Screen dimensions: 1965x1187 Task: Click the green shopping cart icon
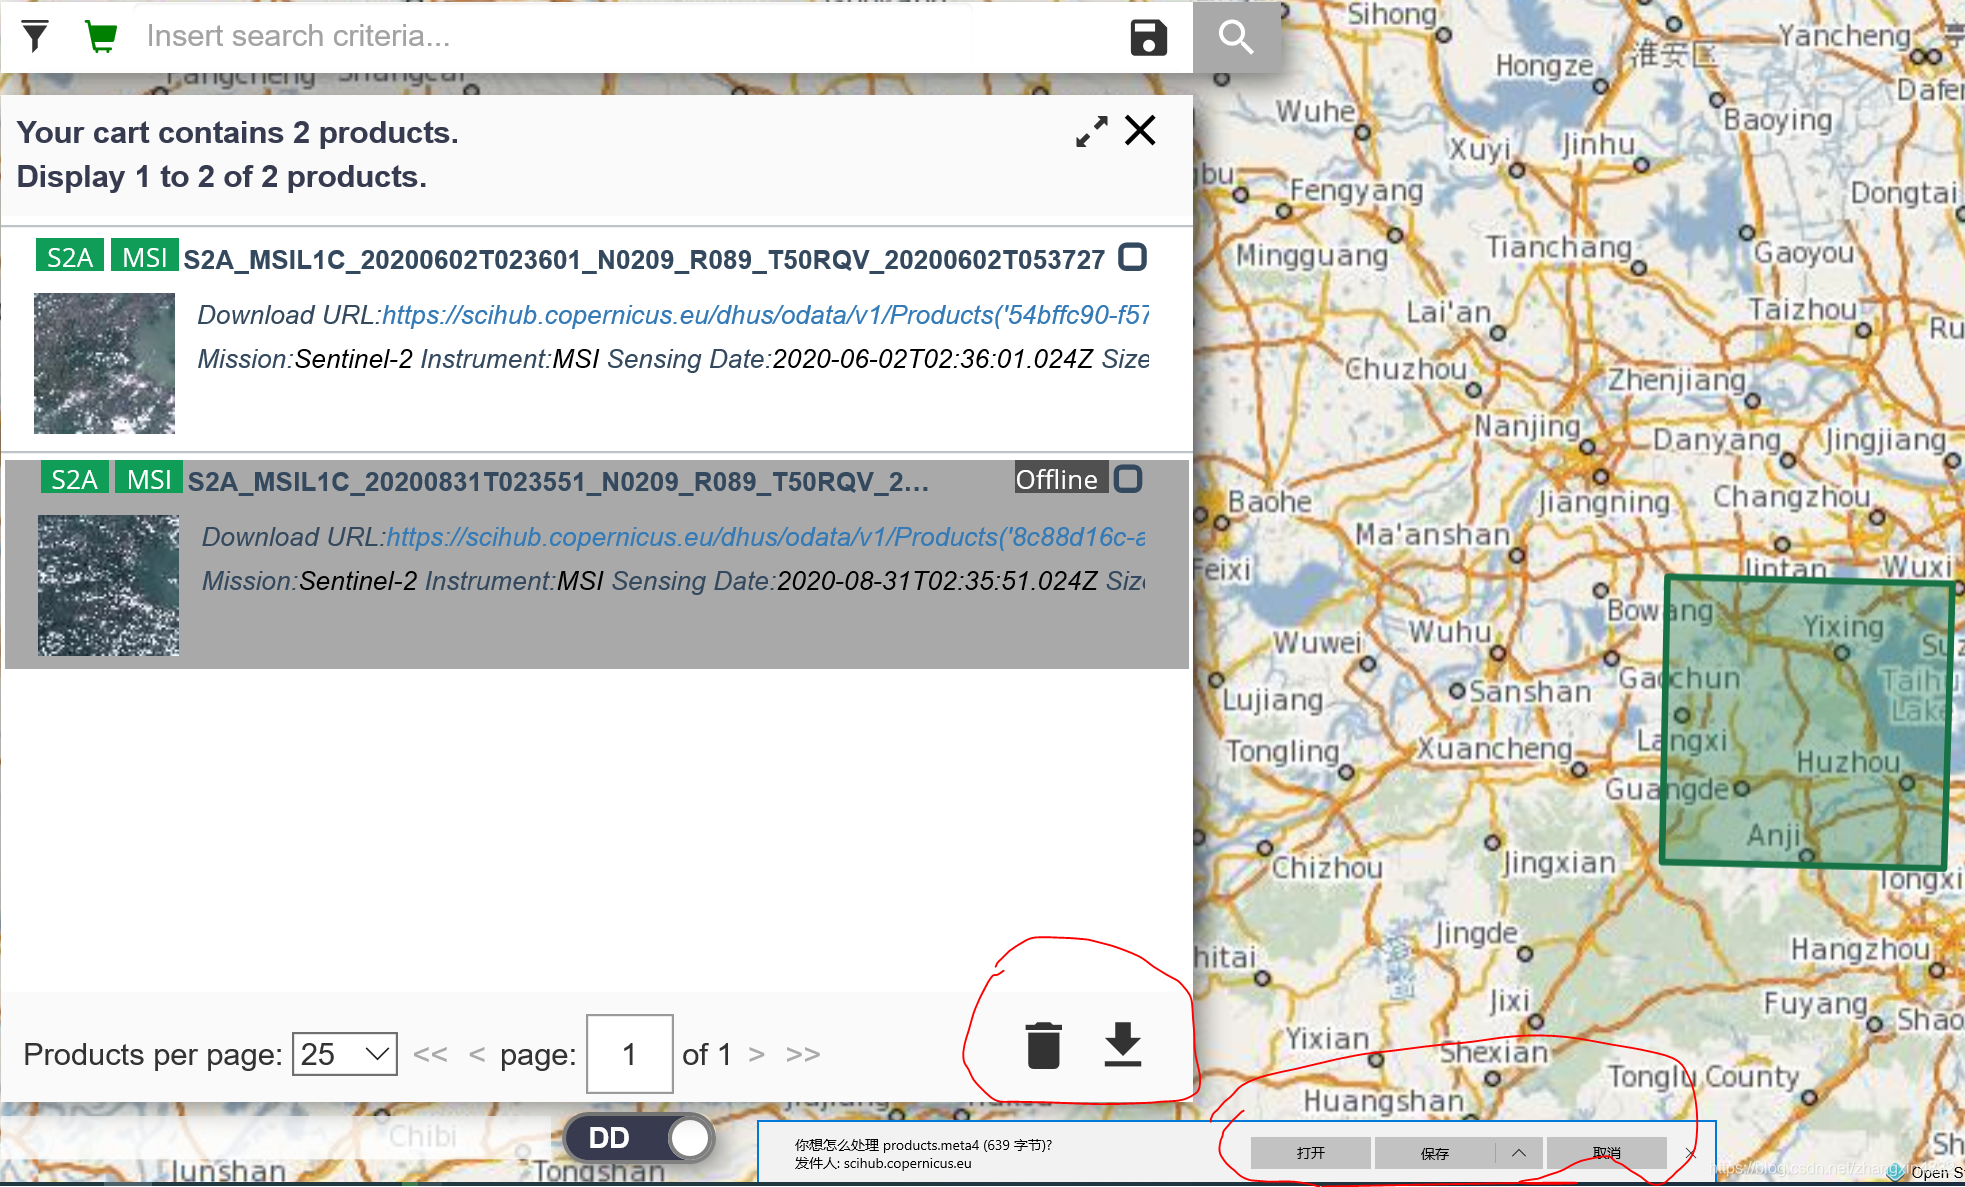pyautogui.click(x=101, y=37)
